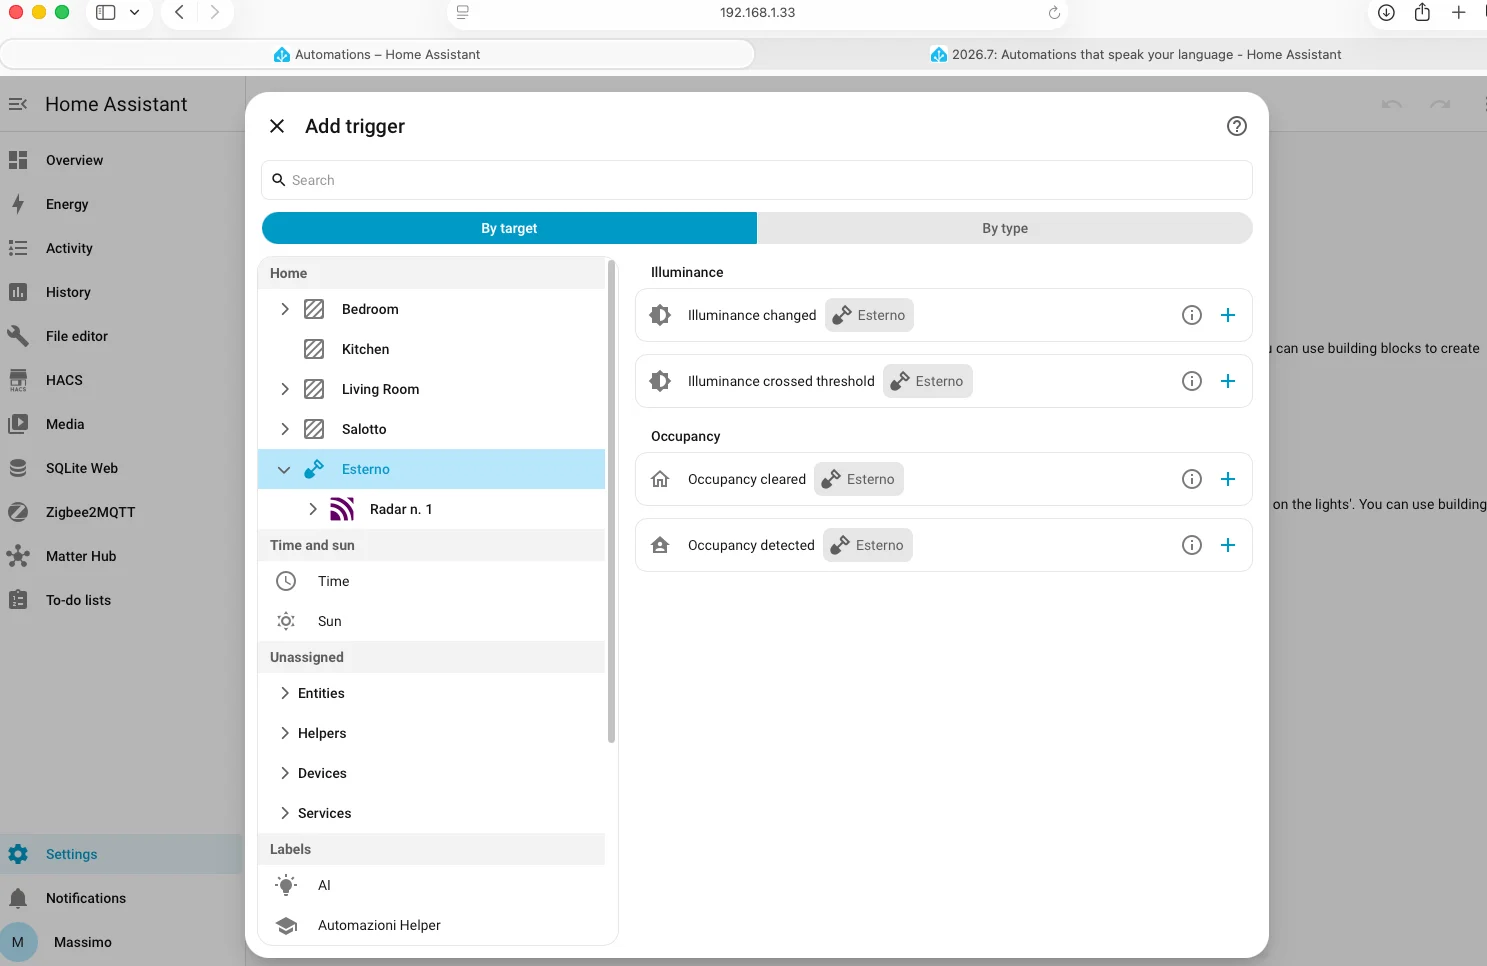
Task: Expand the Helpers group
Action: pos(284,733)
